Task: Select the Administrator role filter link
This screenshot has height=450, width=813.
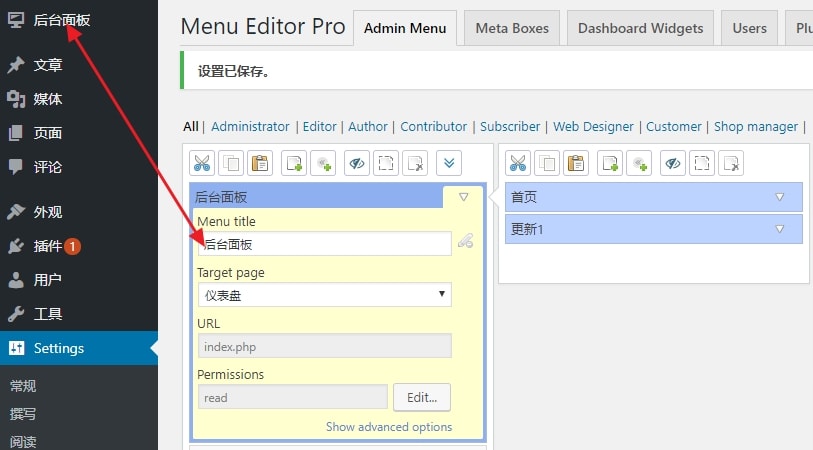Action: tap(250, 126)
